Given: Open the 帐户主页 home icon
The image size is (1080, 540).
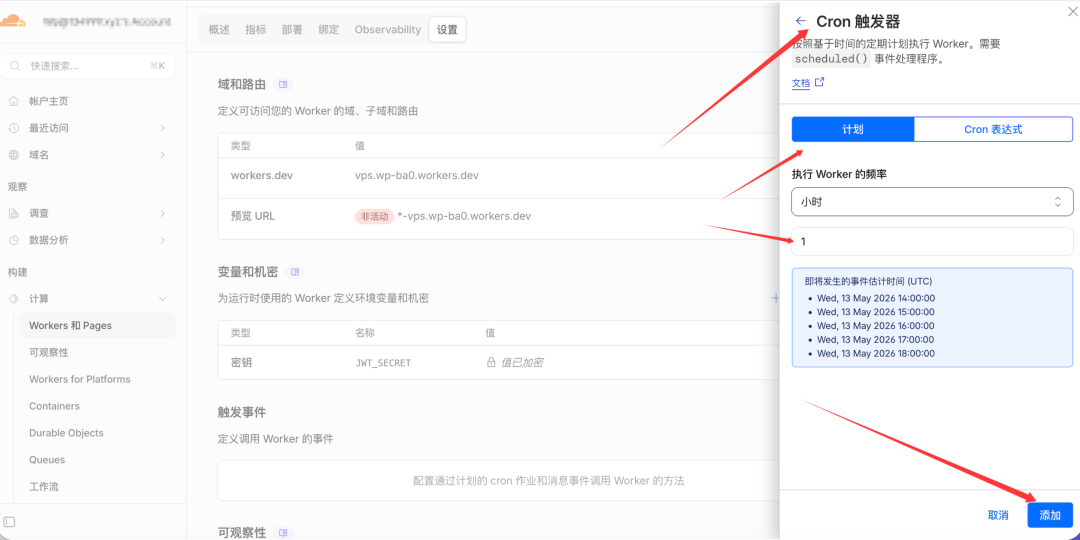Looking at the screenshot, I should click(14, 101).
